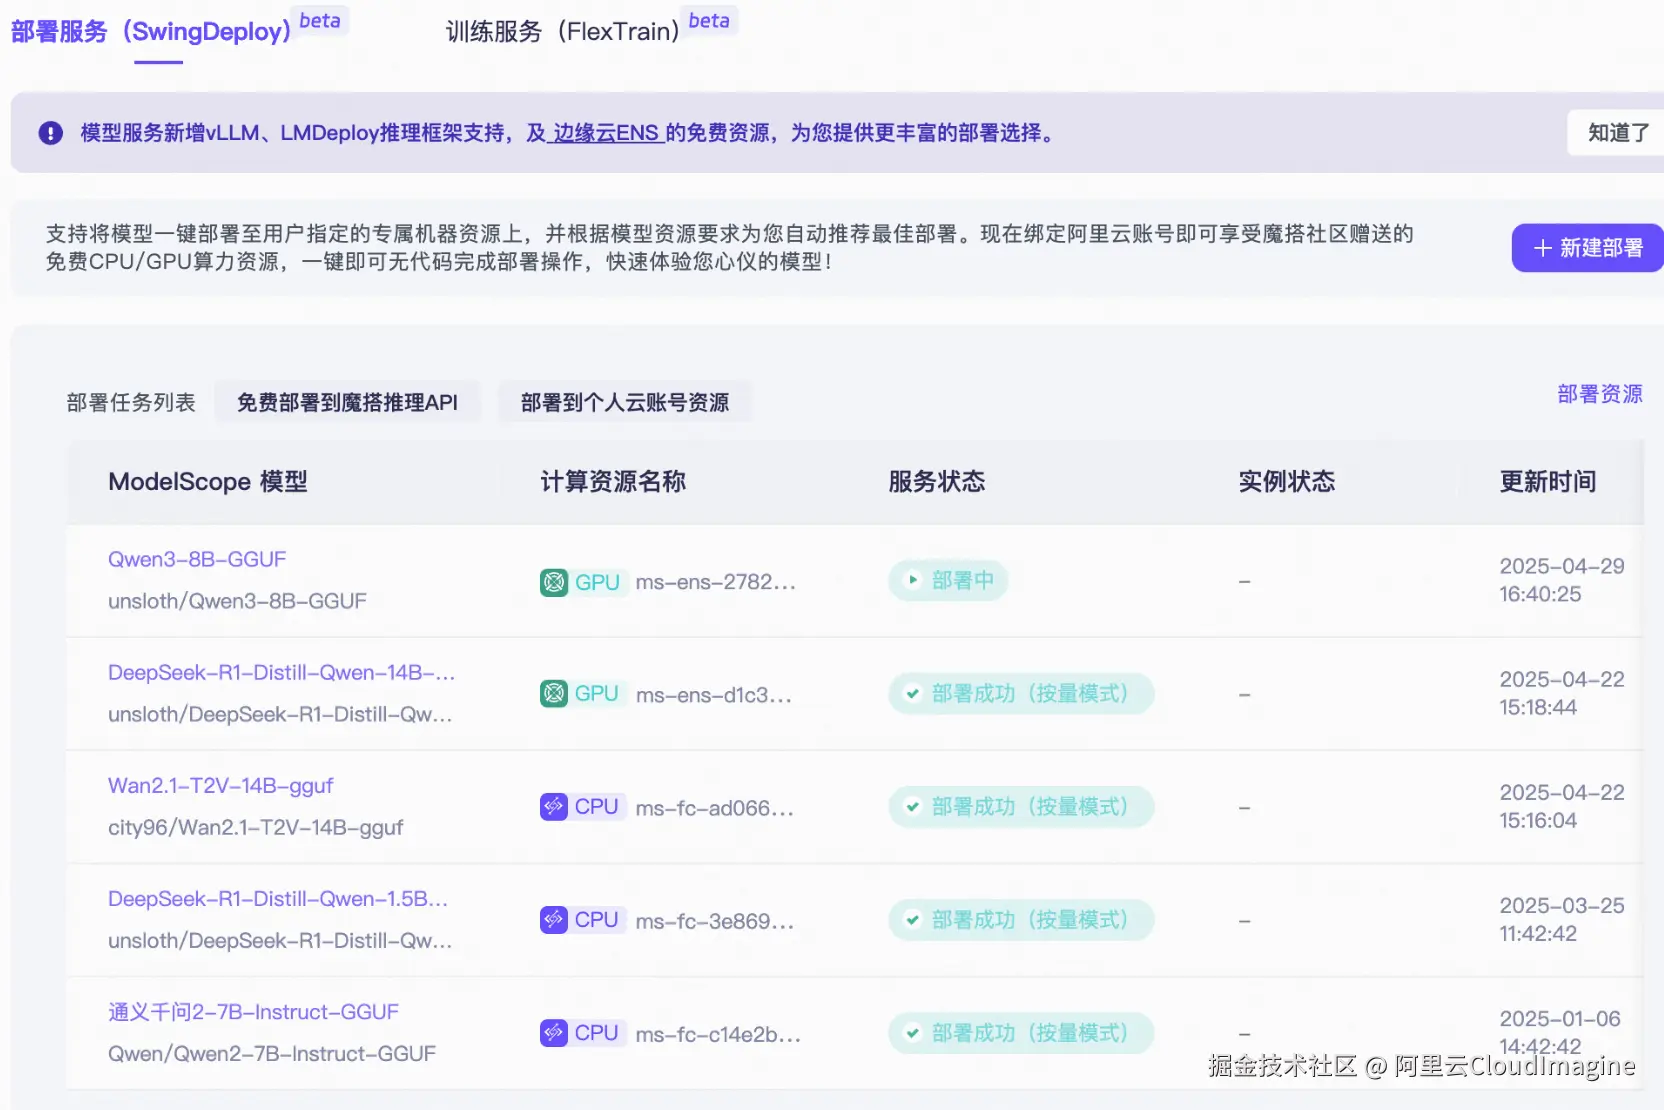This screenshot has width=1664, height=1110.
Task: Open Qwen3-8B-GGUF model link
Action: [197, 559]
